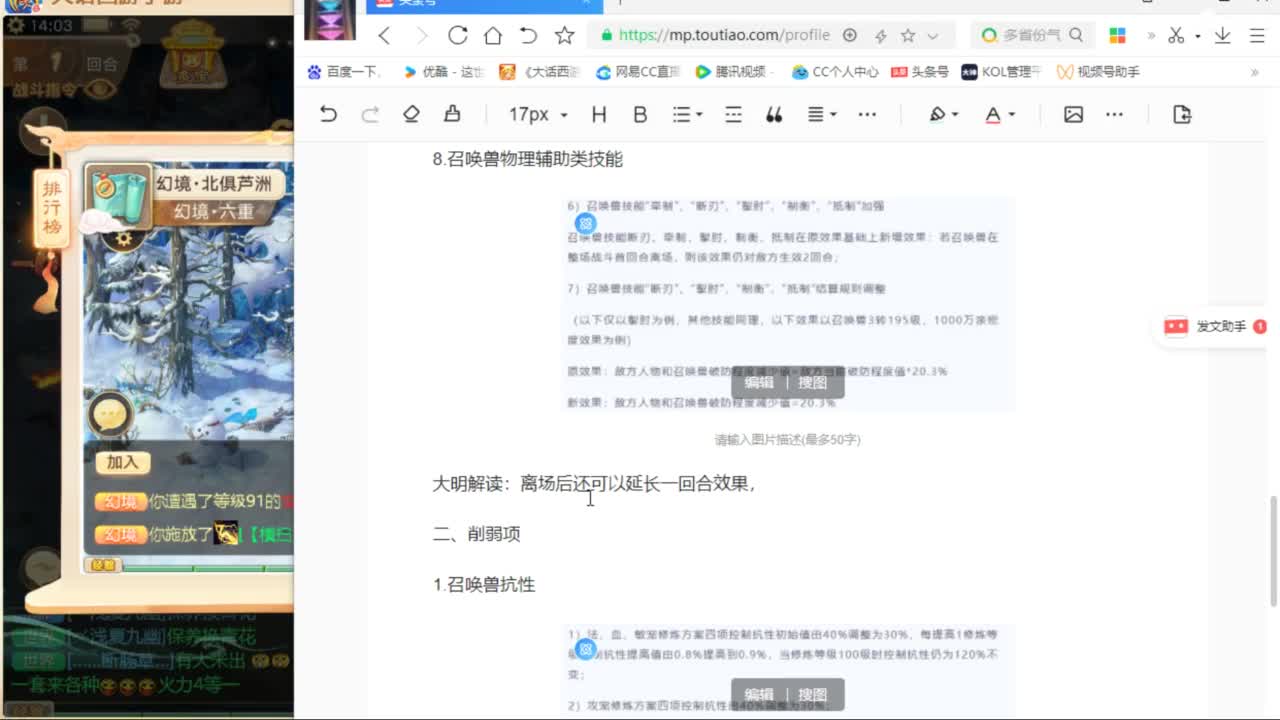Click 编辑 on first article image
1280x720 pixels.
[x=759, y=382]
